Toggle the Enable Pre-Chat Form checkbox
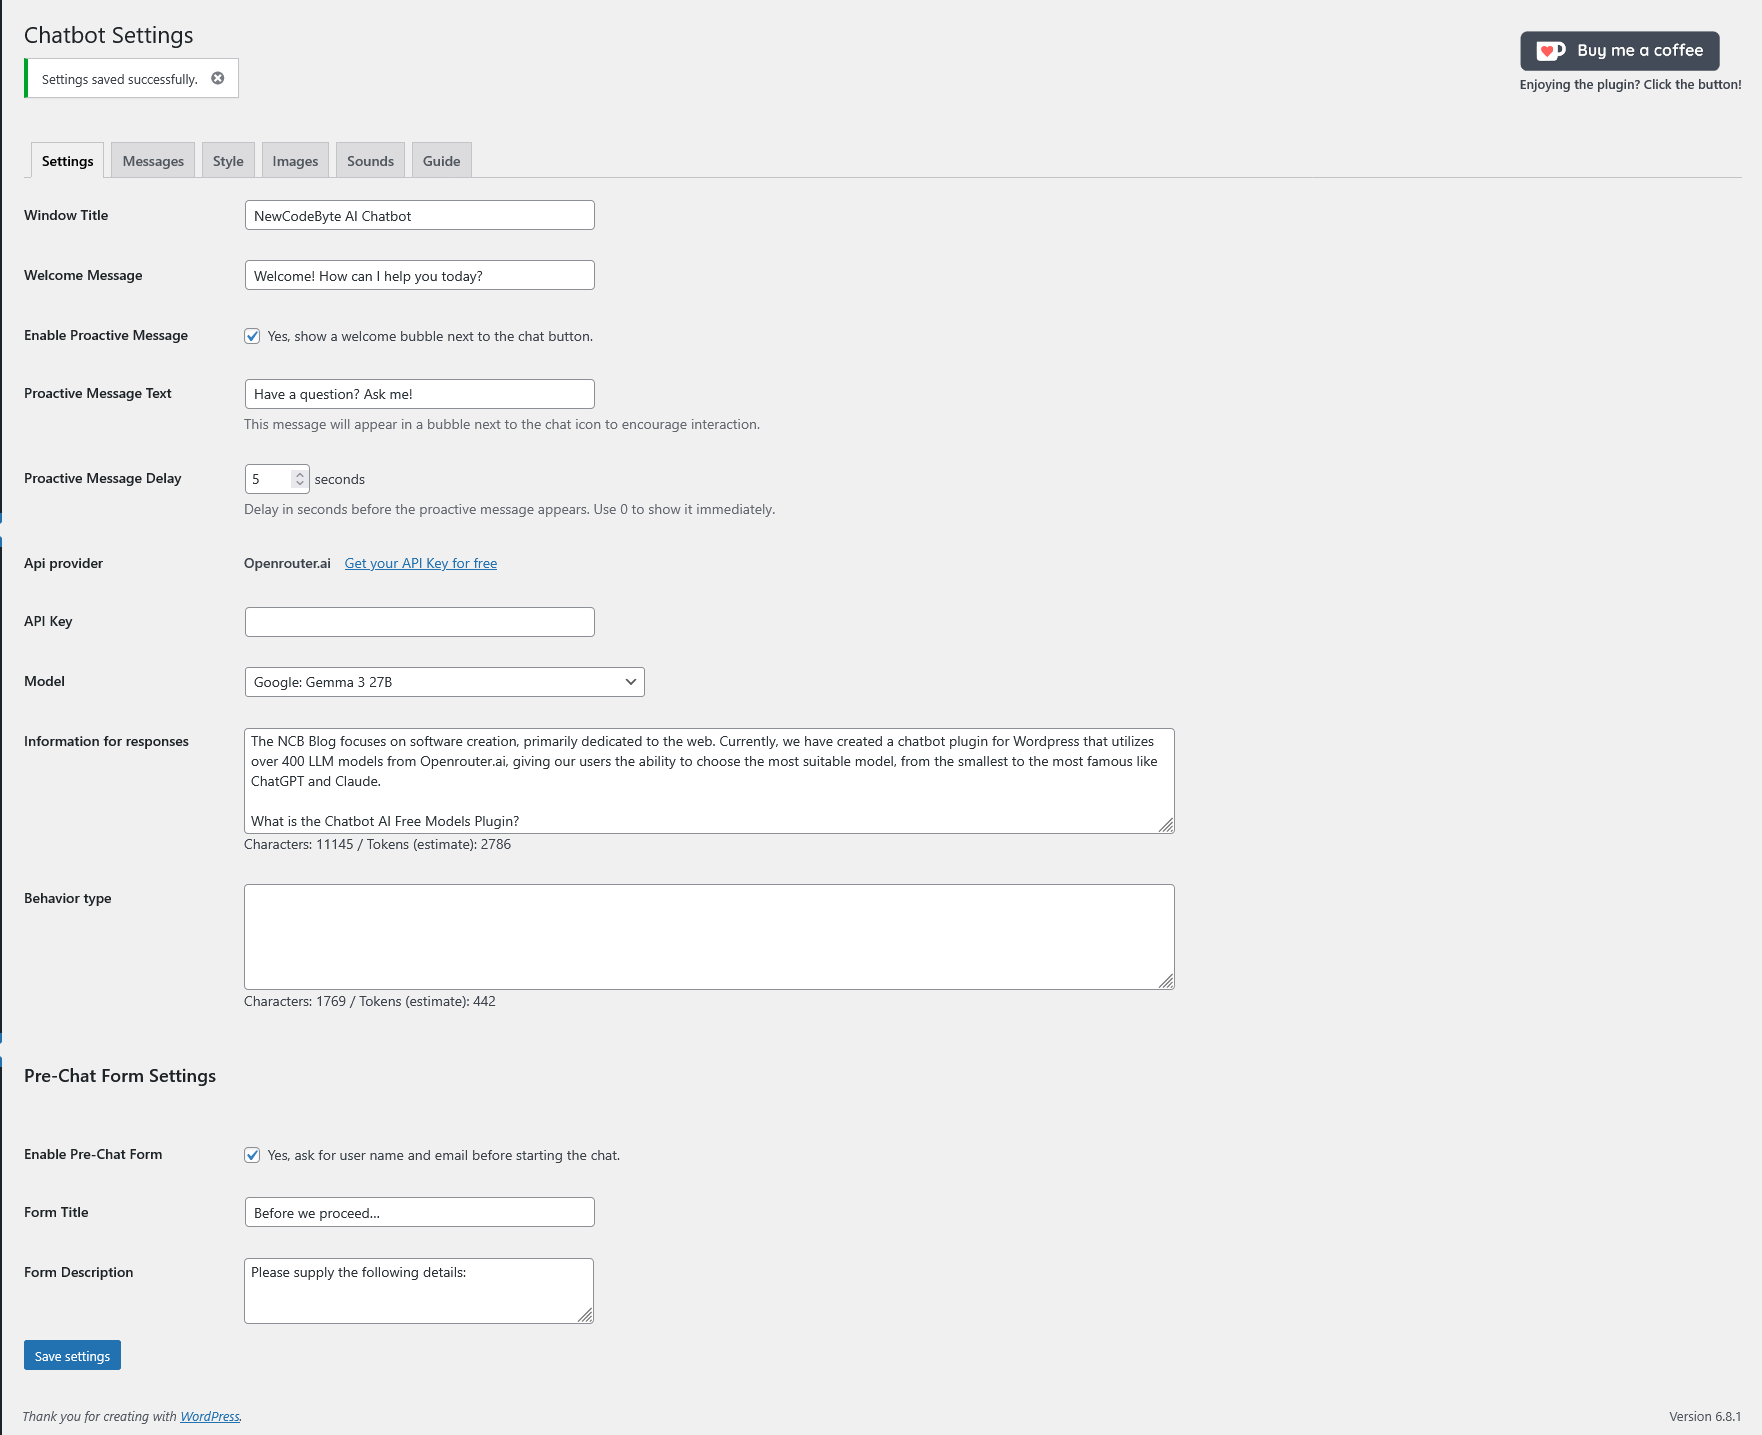The image size is (1762, 1435). pos(252,1155)
